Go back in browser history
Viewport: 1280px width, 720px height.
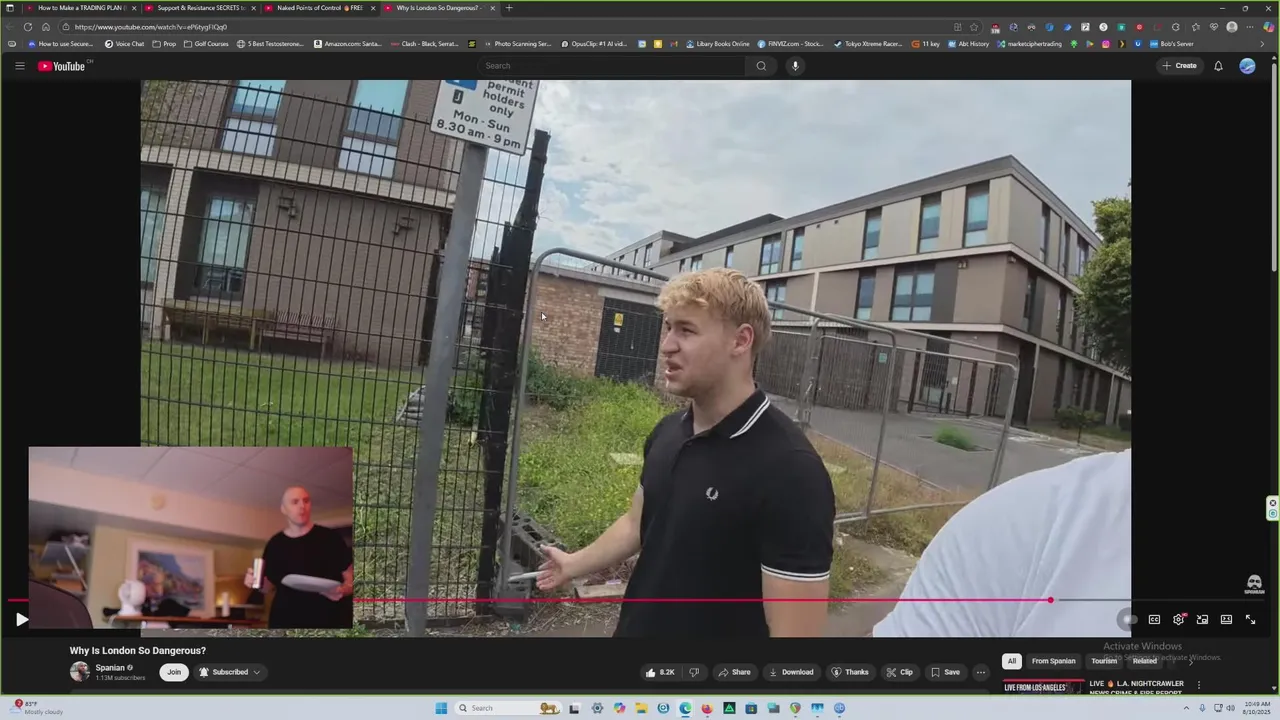click(x=10, y=27)
